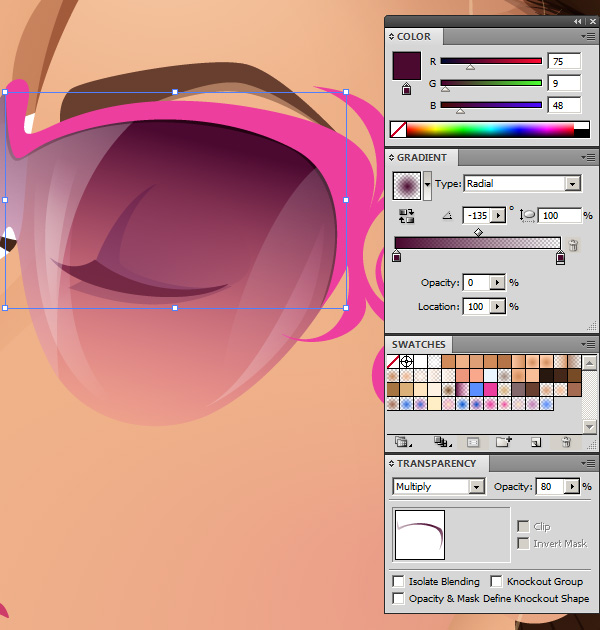Viewport: 600px width, 630px height.
Task: Select the None swatch in Swatches panel
Action: click(394, 361)
